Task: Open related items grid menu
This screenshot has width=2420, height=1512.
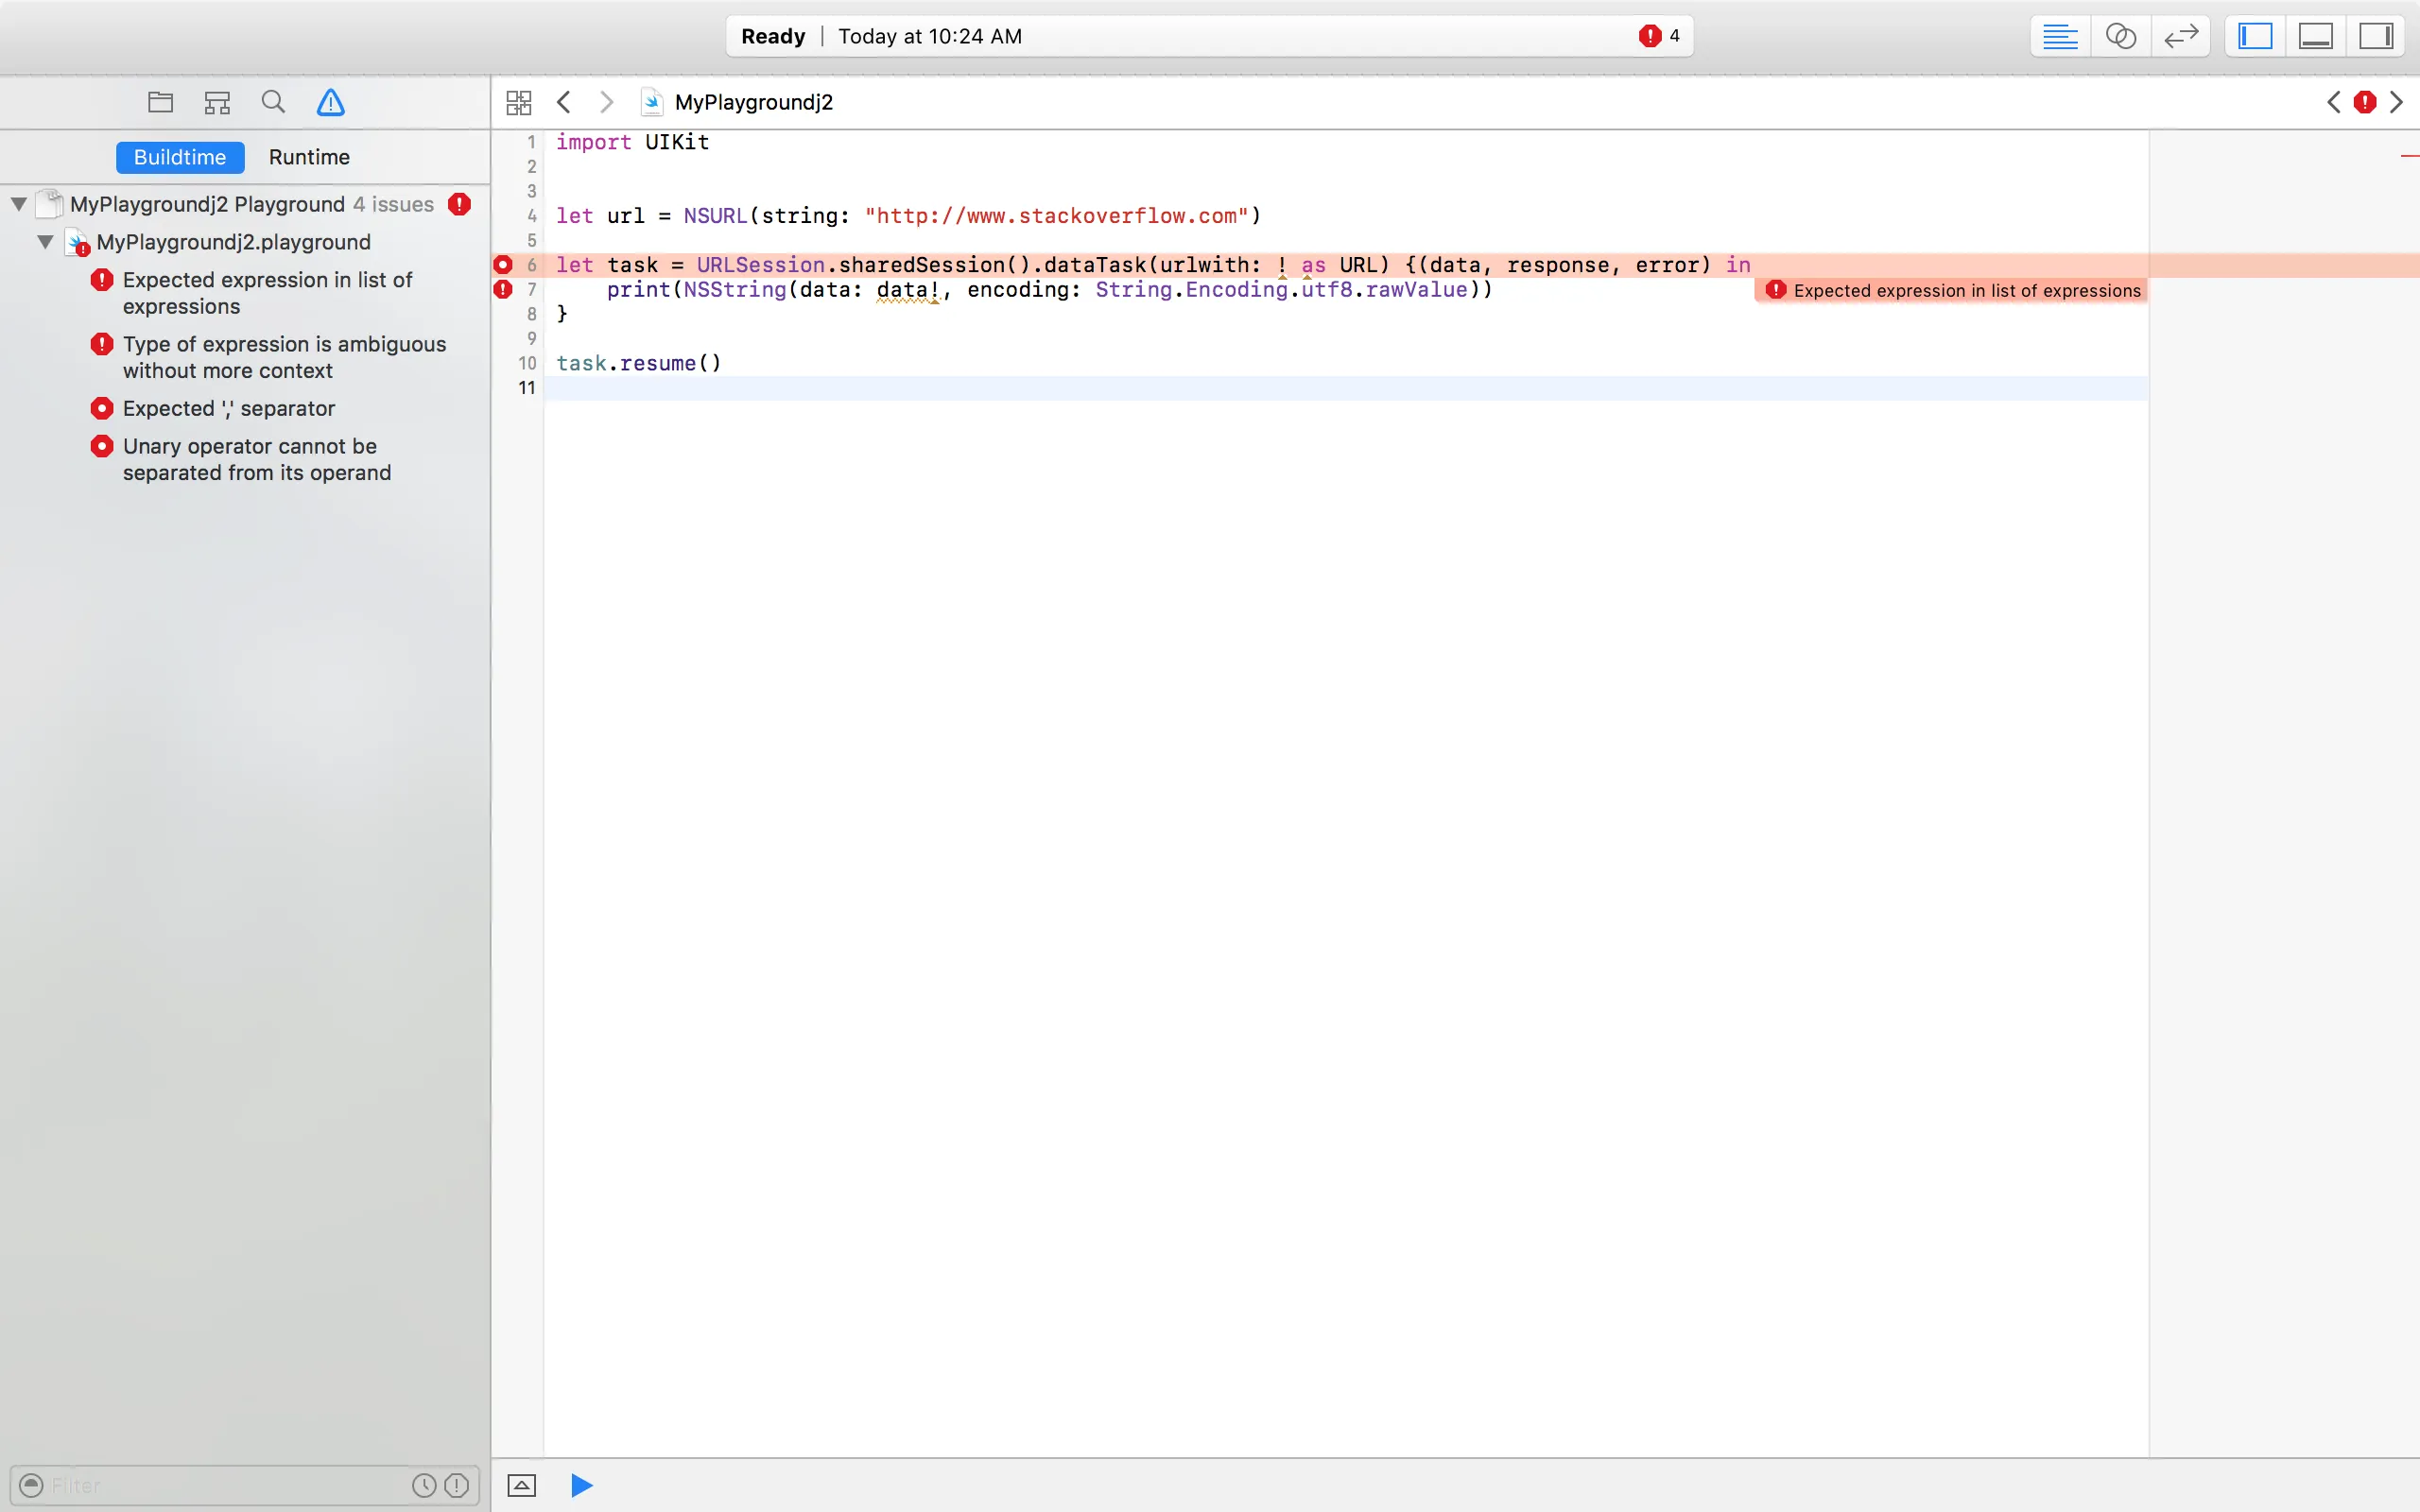Action: 518,102
